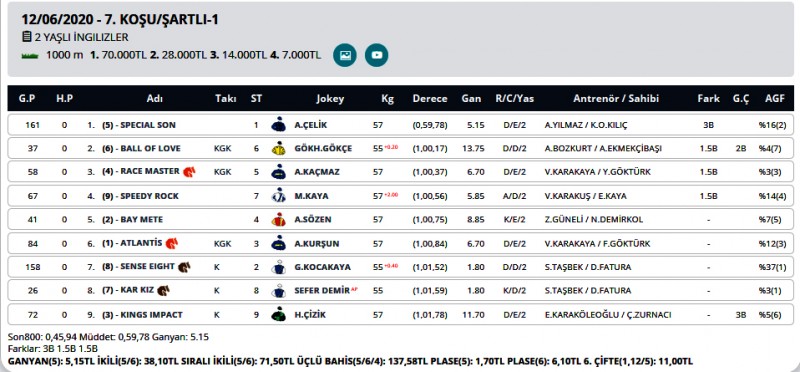Click Z.GÜNELİ / N.DEMİRKOL trainer-owner cell
Screen dimensions: 800x372
[594, 219]
